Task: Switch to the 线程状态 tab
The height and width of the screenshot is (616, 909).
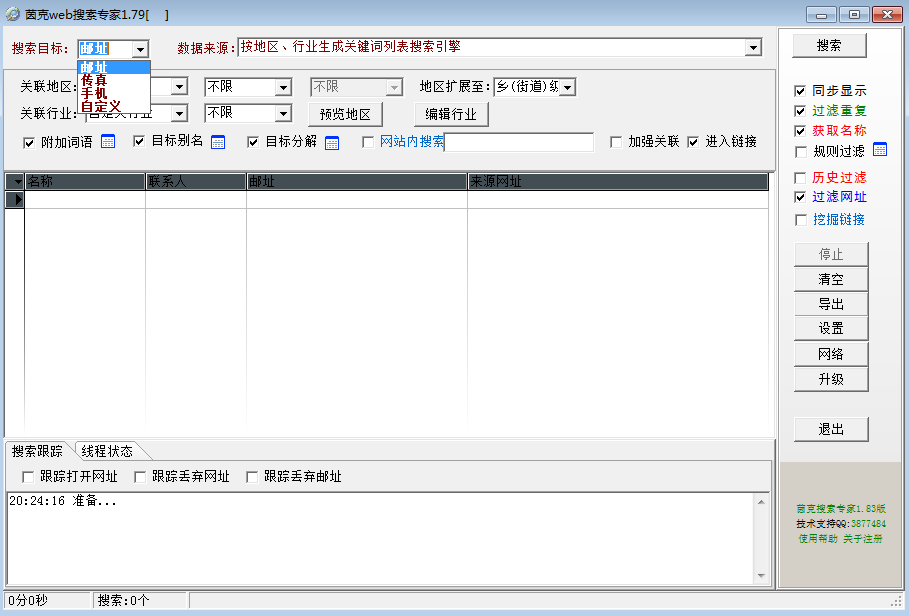Action: (107, 451)
